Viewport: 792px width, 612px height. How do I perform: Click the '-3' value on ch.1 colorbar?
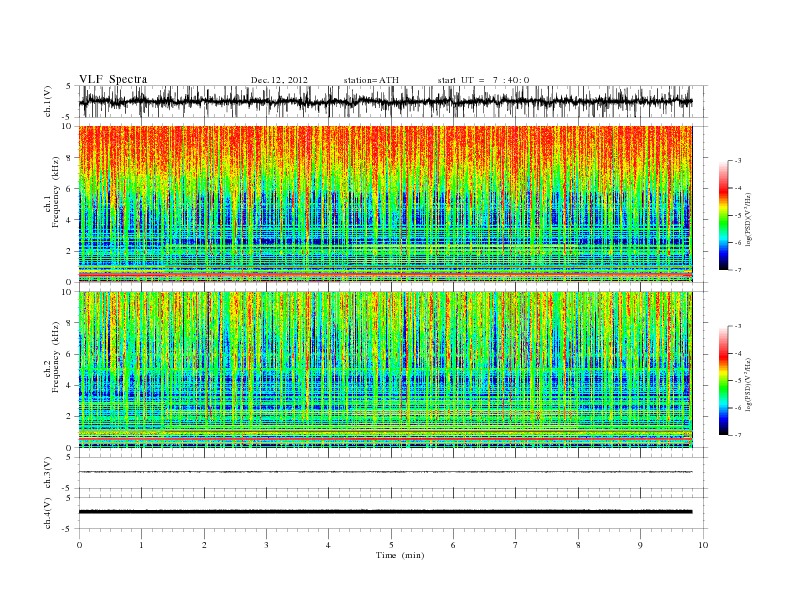(737, 161)
